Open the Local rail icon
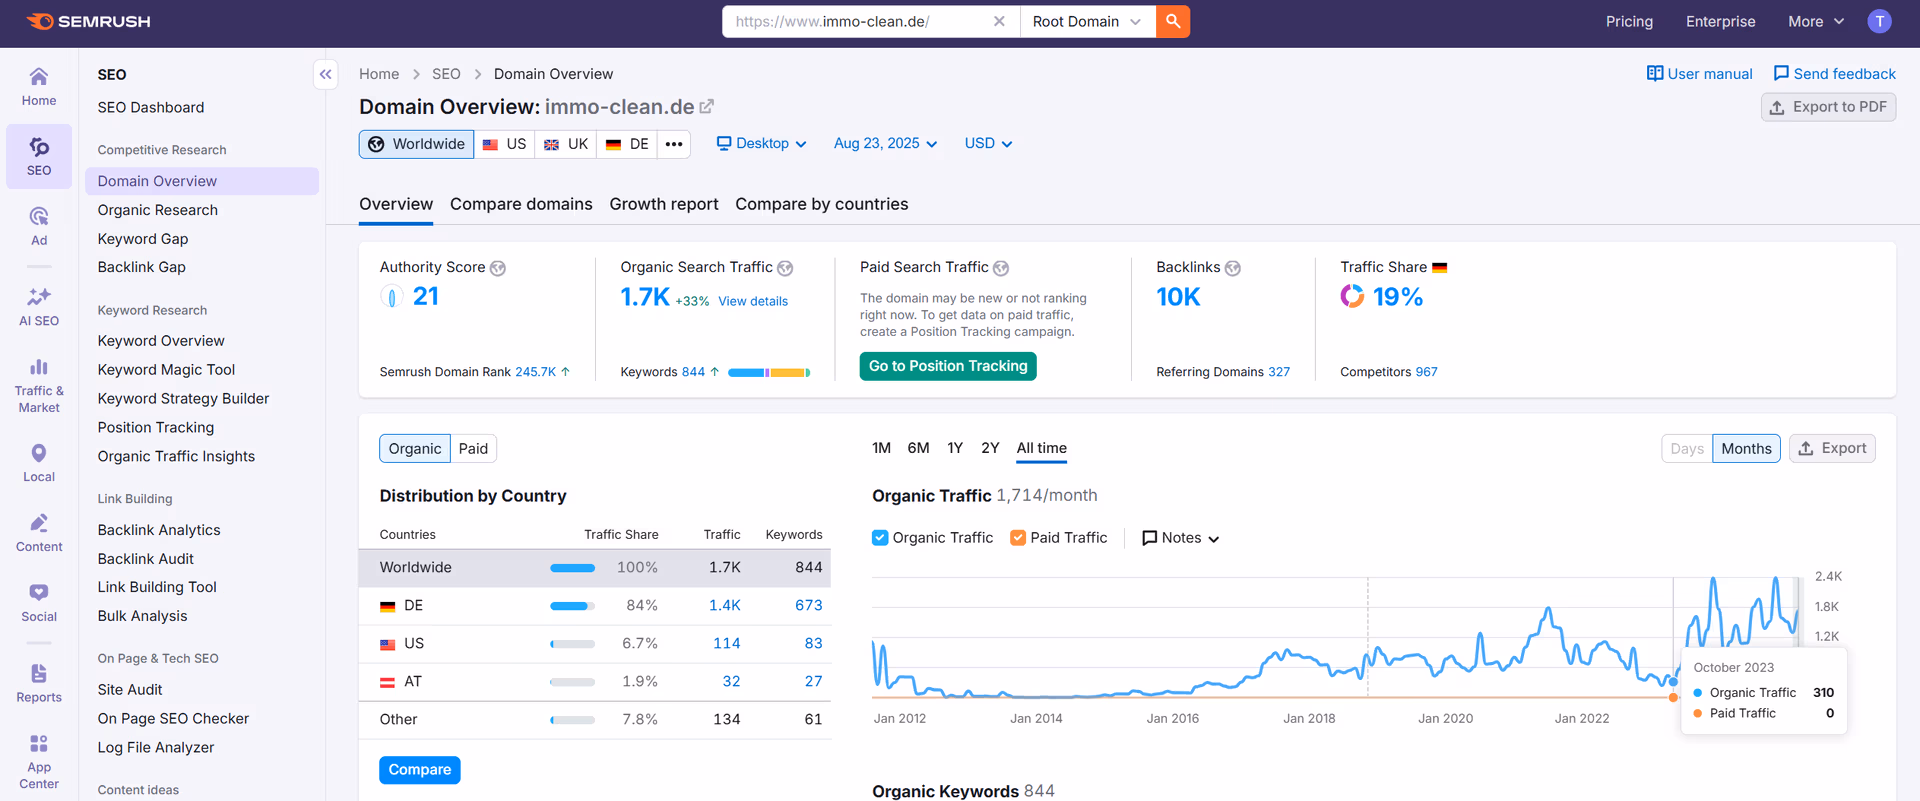Screen dimensions: 1920x801 (39, 463)
